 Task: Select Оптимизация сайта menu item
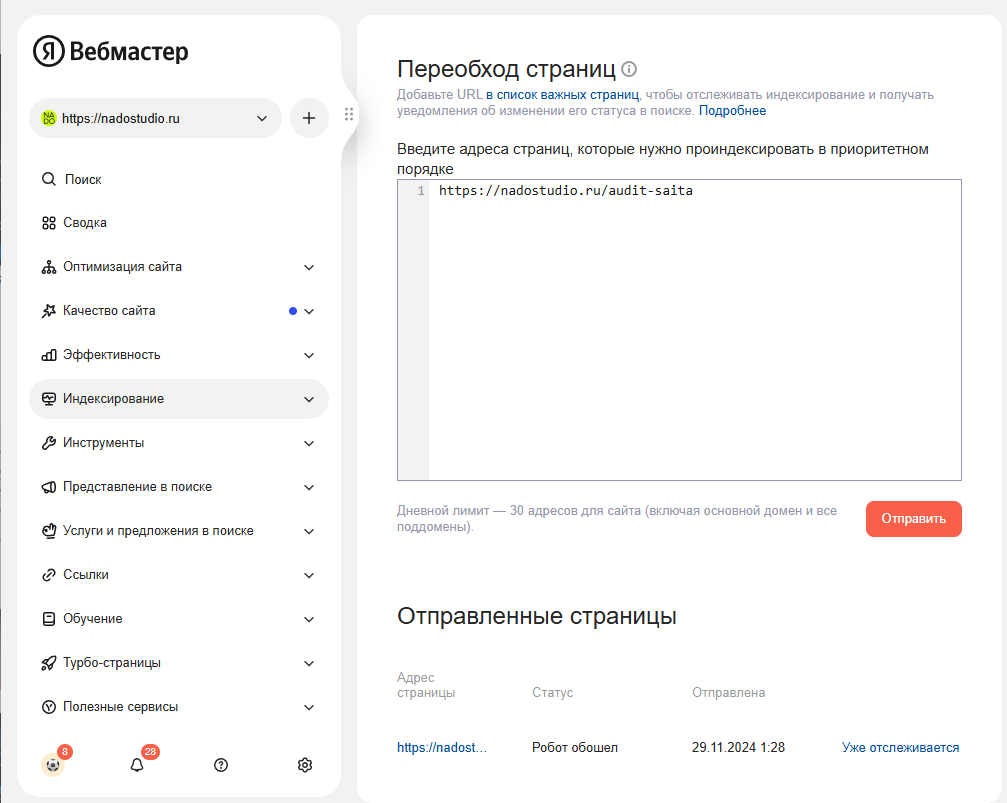click(x=122, y=267)
